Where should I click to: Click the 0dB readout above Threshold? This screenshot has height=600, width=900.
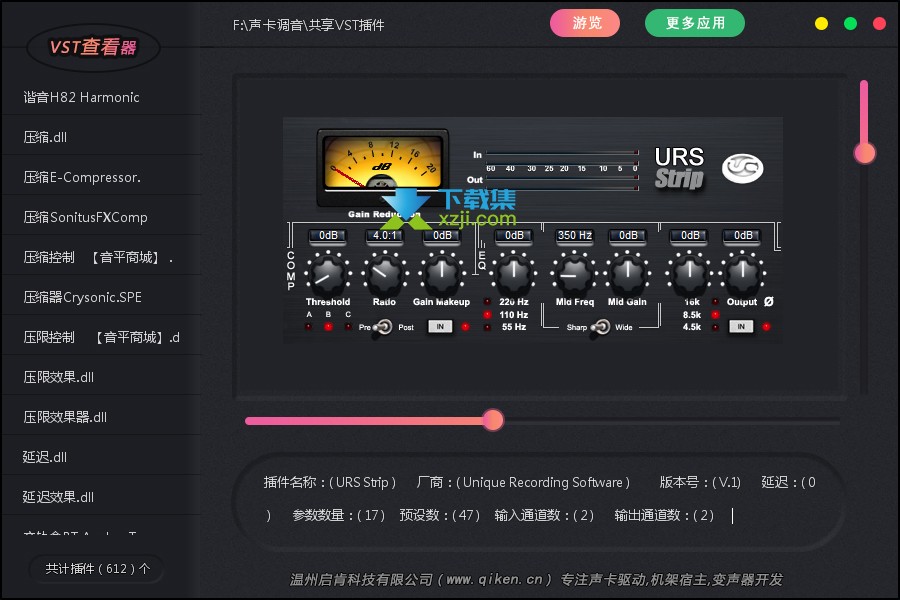pyautogui.click(x=328, y=235)
